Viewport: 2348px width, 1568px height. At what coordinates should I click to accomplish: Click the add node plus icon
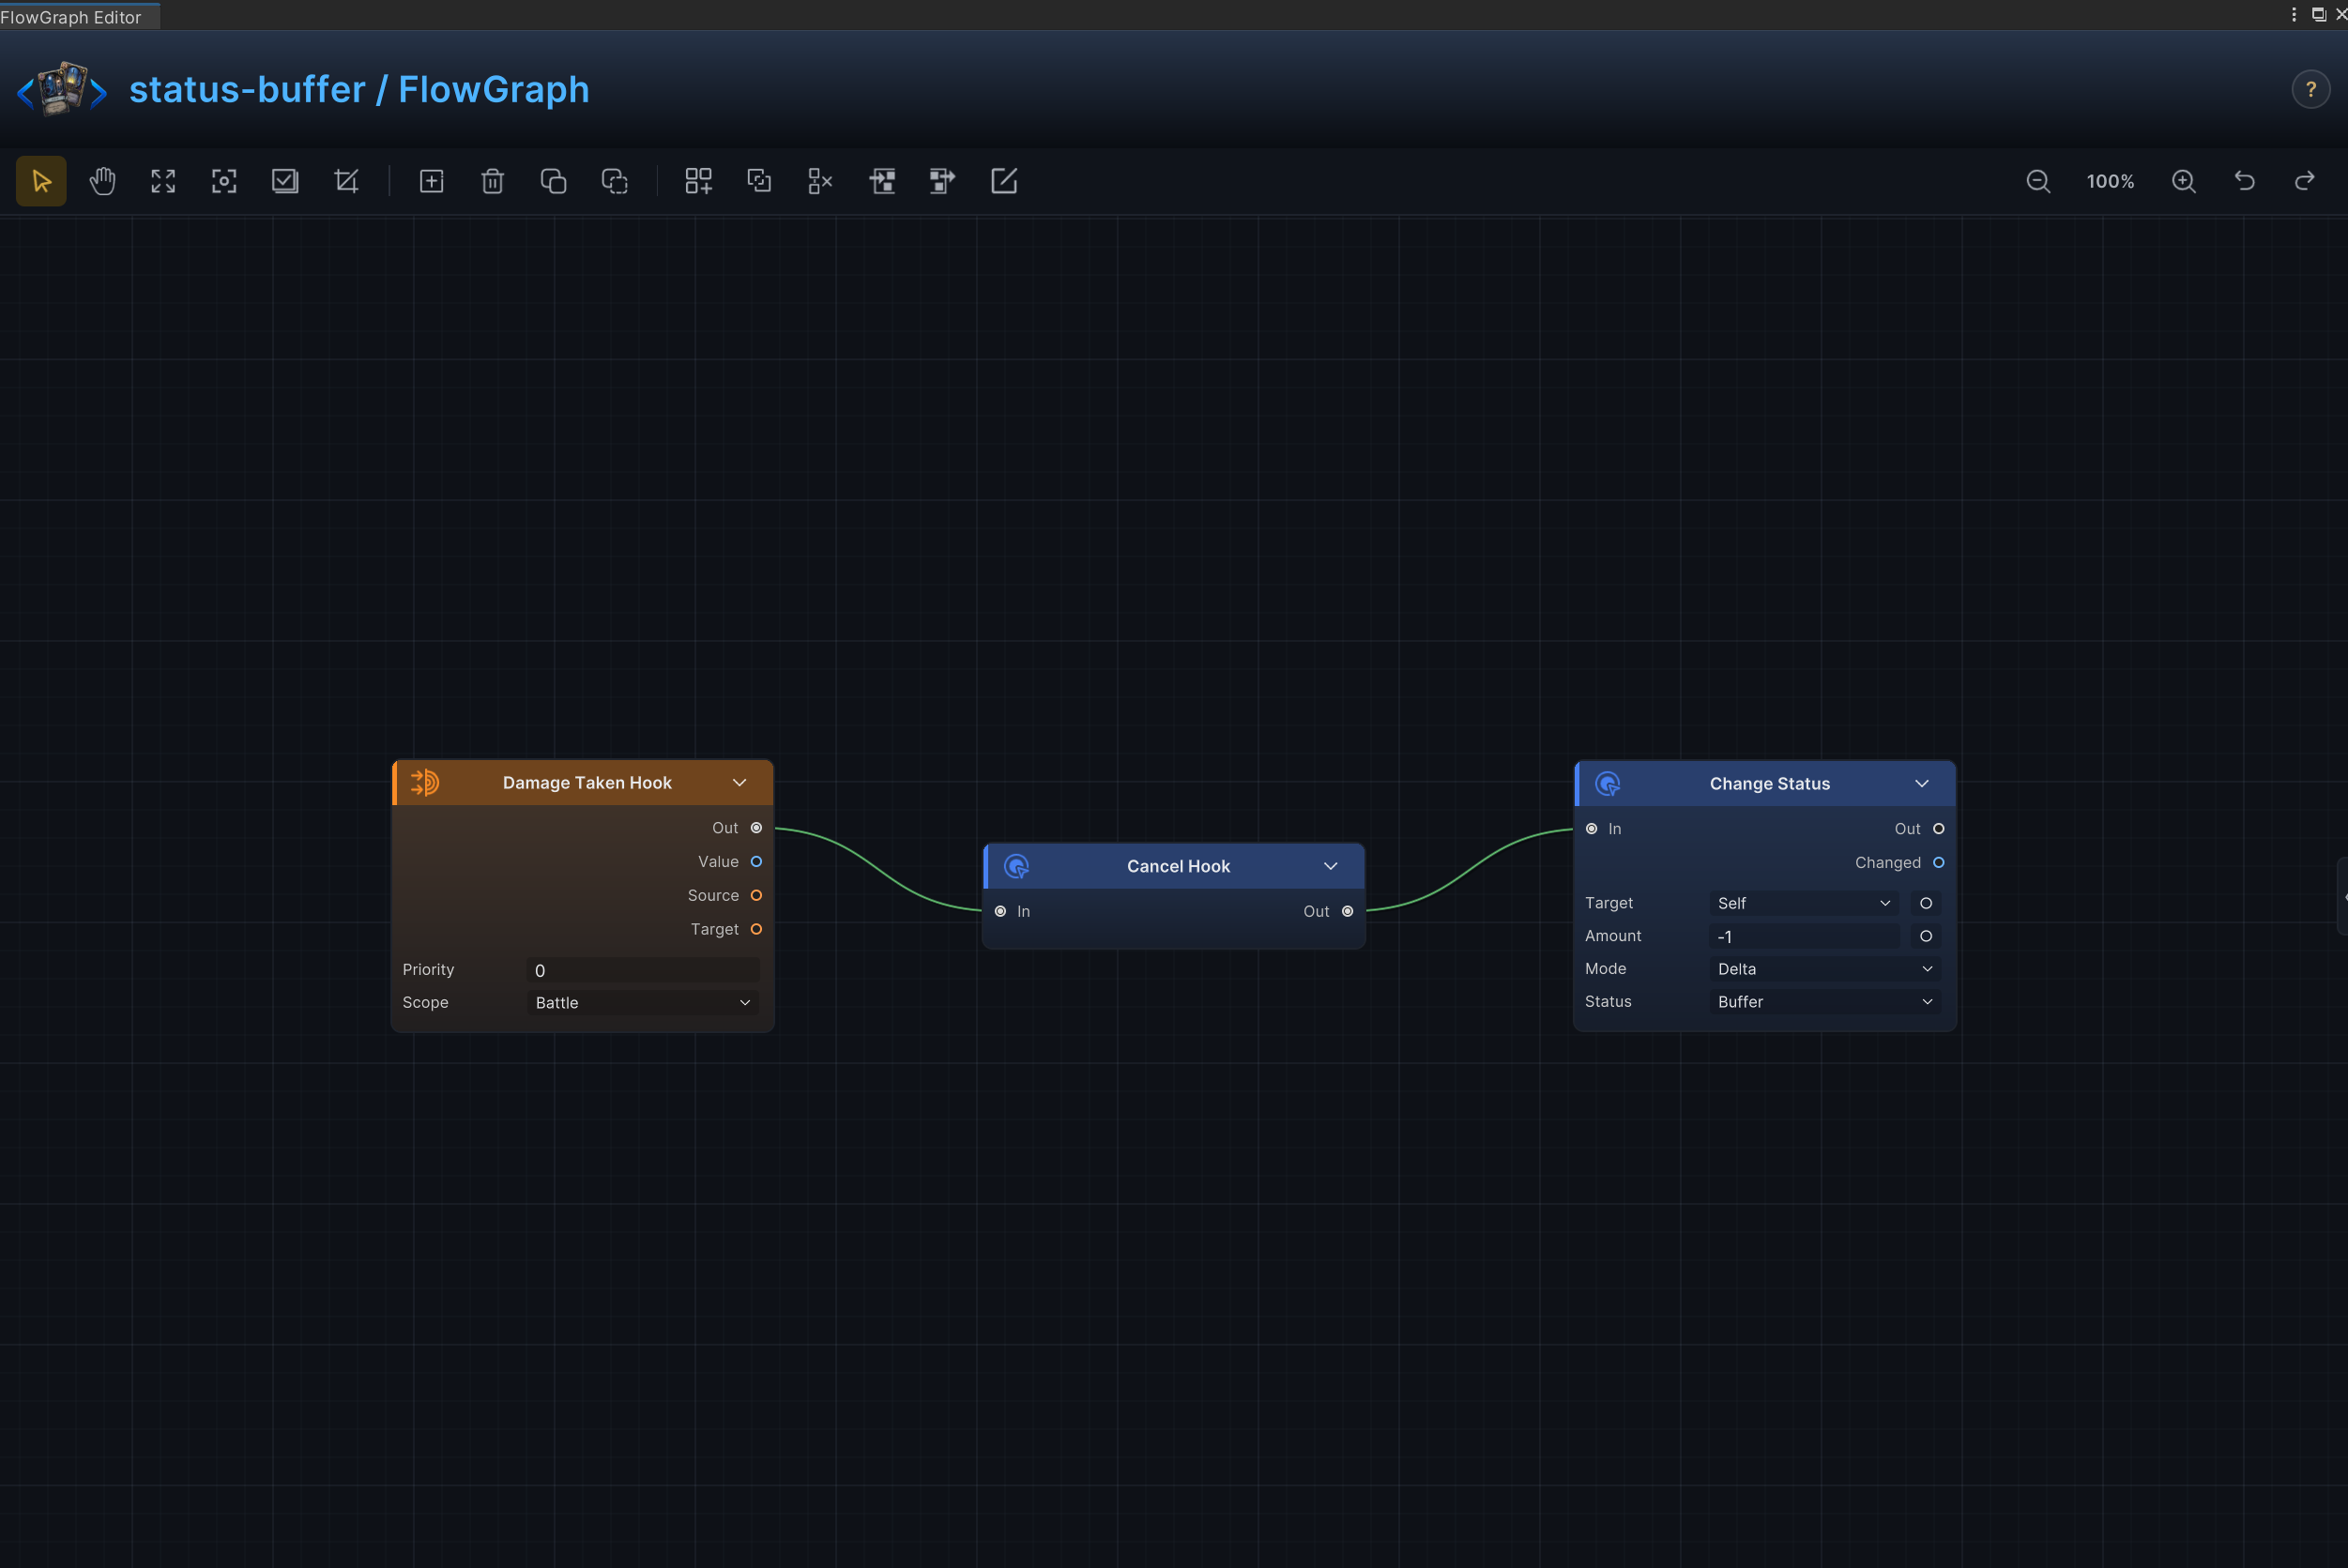(x=431, y=181)
